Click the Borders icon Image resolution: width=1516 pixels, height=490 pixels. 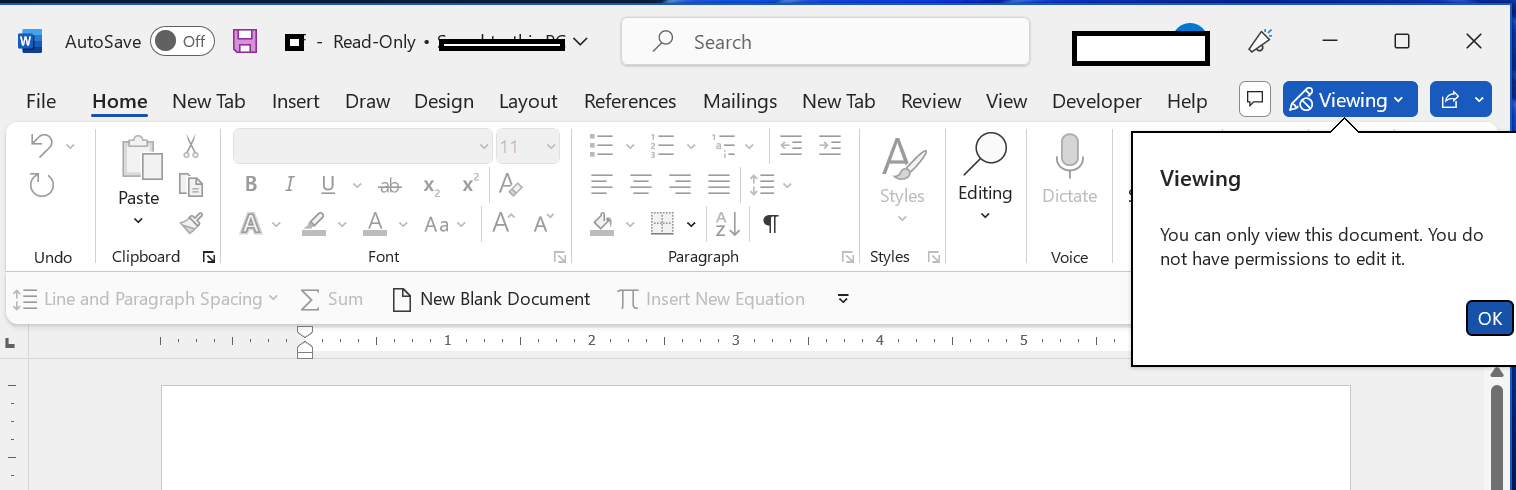click(662, 223)
